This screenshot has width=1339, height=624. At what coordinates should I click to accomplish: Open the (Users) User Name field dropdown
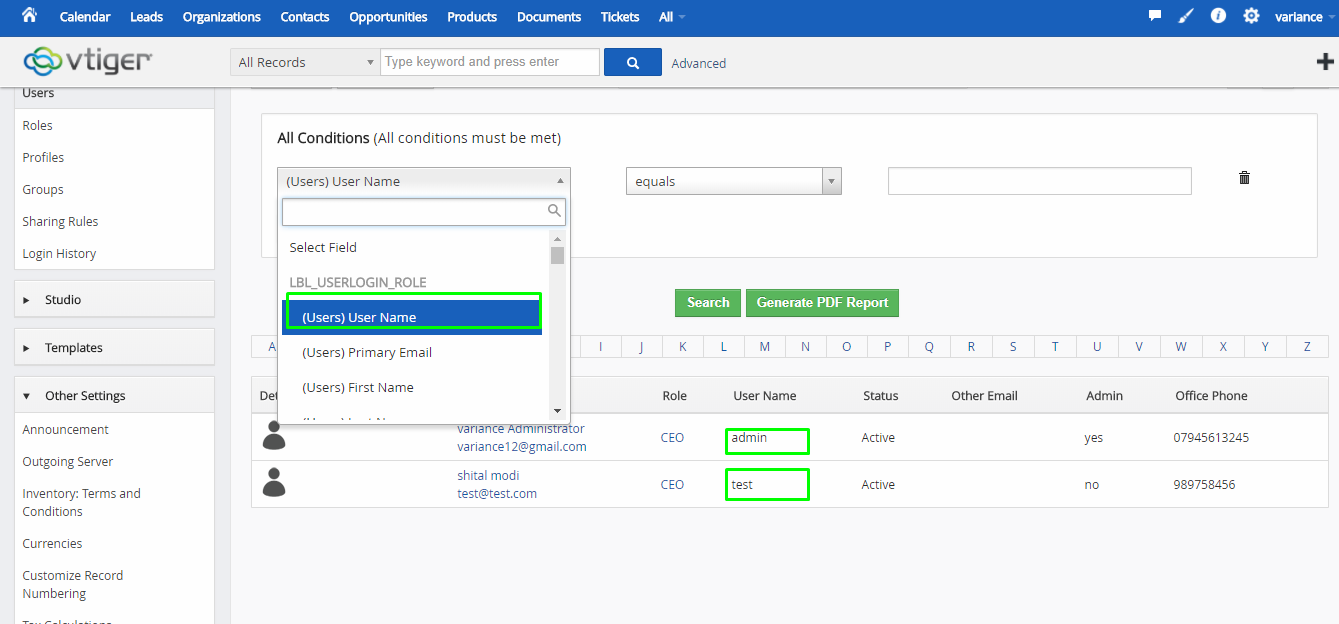424,181
